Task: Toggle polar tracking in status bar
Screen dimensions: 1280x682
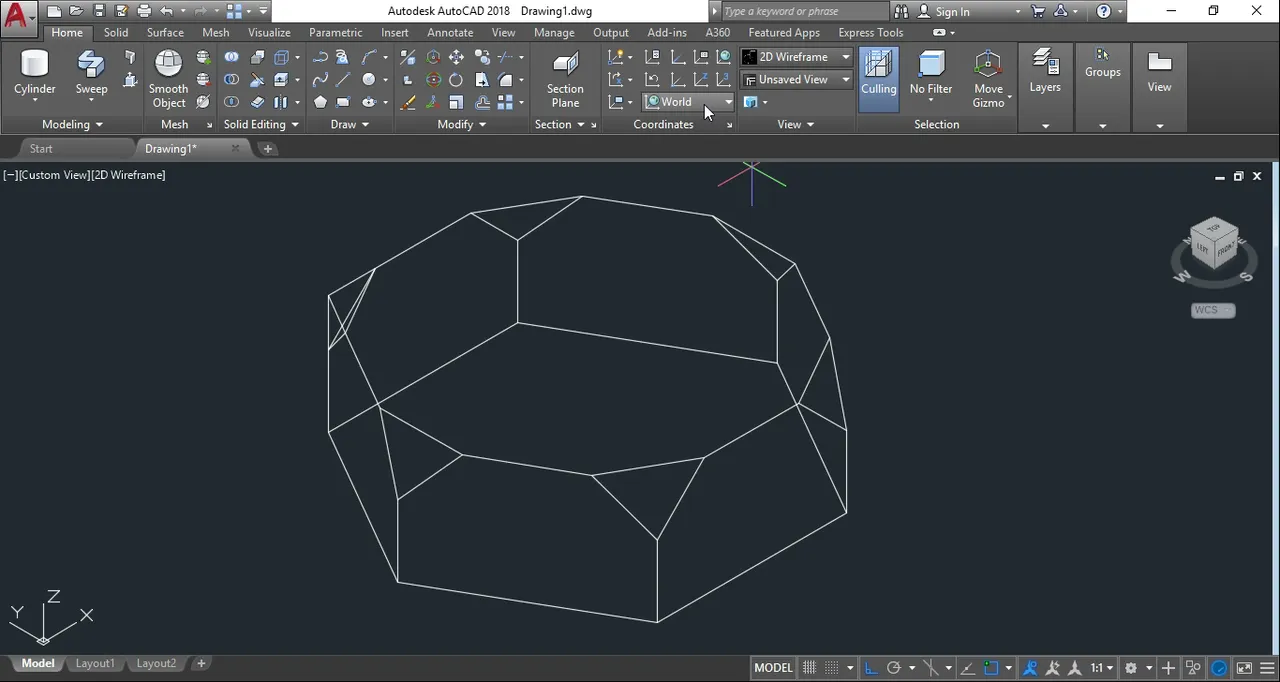Action: tap(894, 668)
